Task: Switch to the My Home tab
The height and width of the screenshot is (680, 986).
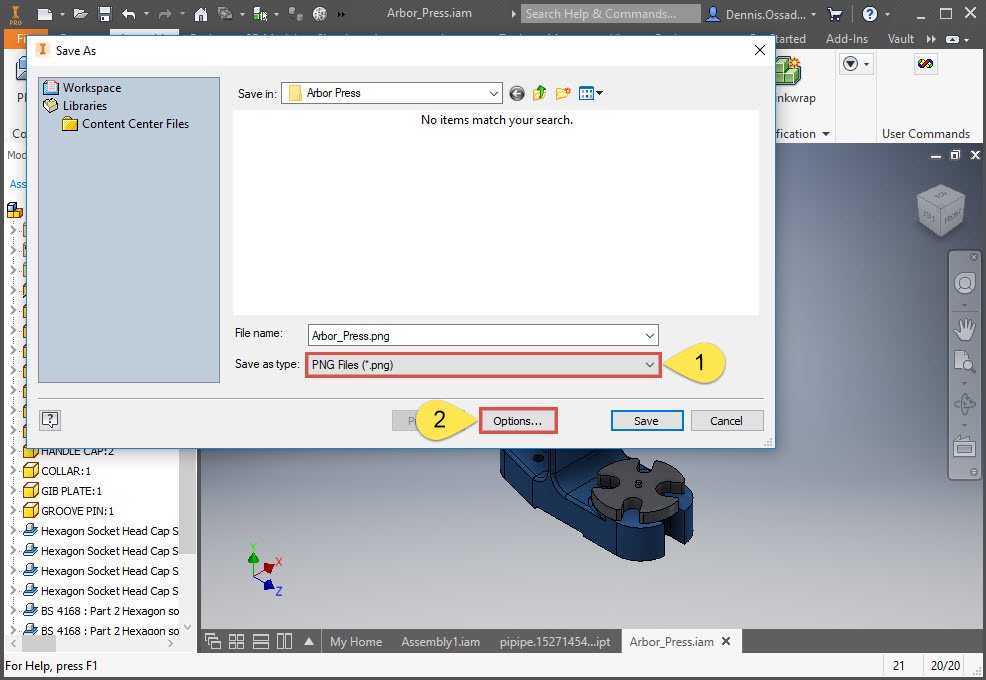Action: 356,641
